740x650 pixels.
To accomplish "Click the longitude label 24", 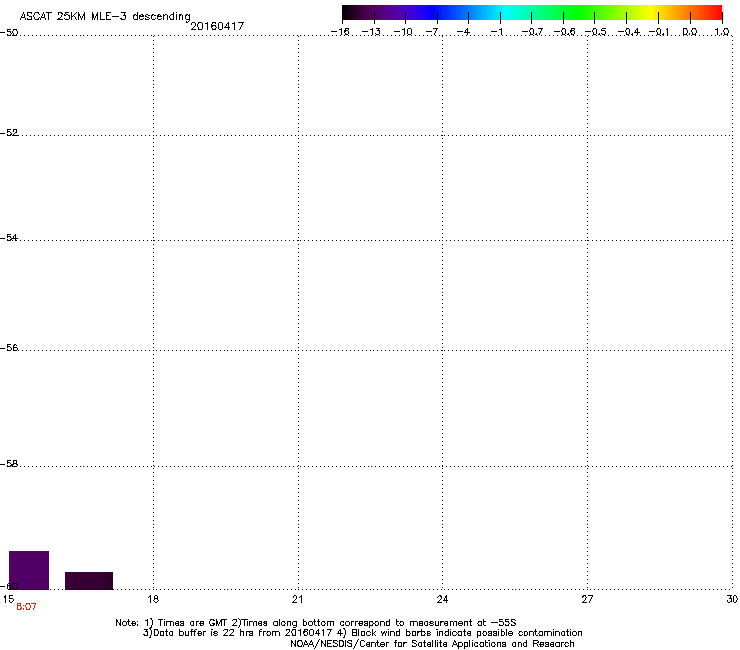I will 442,599.
